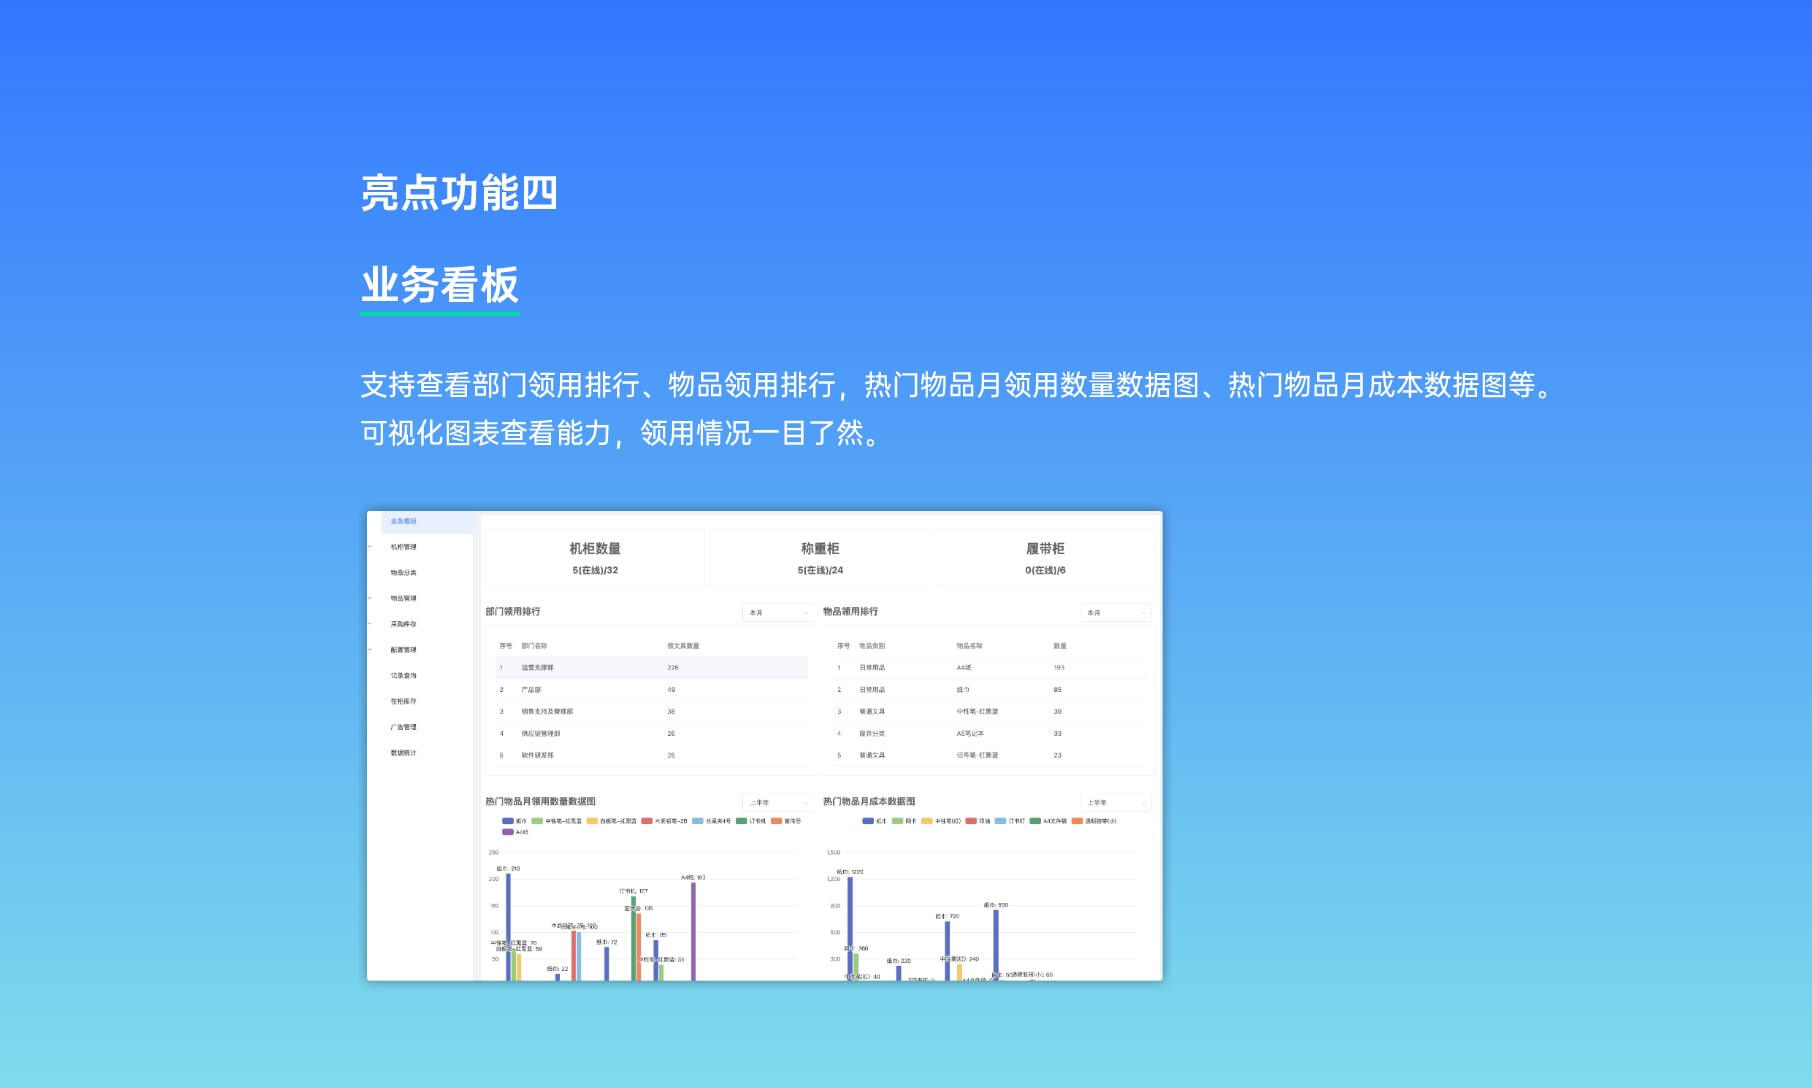The width and height of the screenshot is (1812, 1088).
Task: Click the 履带柜 summary card
Action: coord(1045,558)
